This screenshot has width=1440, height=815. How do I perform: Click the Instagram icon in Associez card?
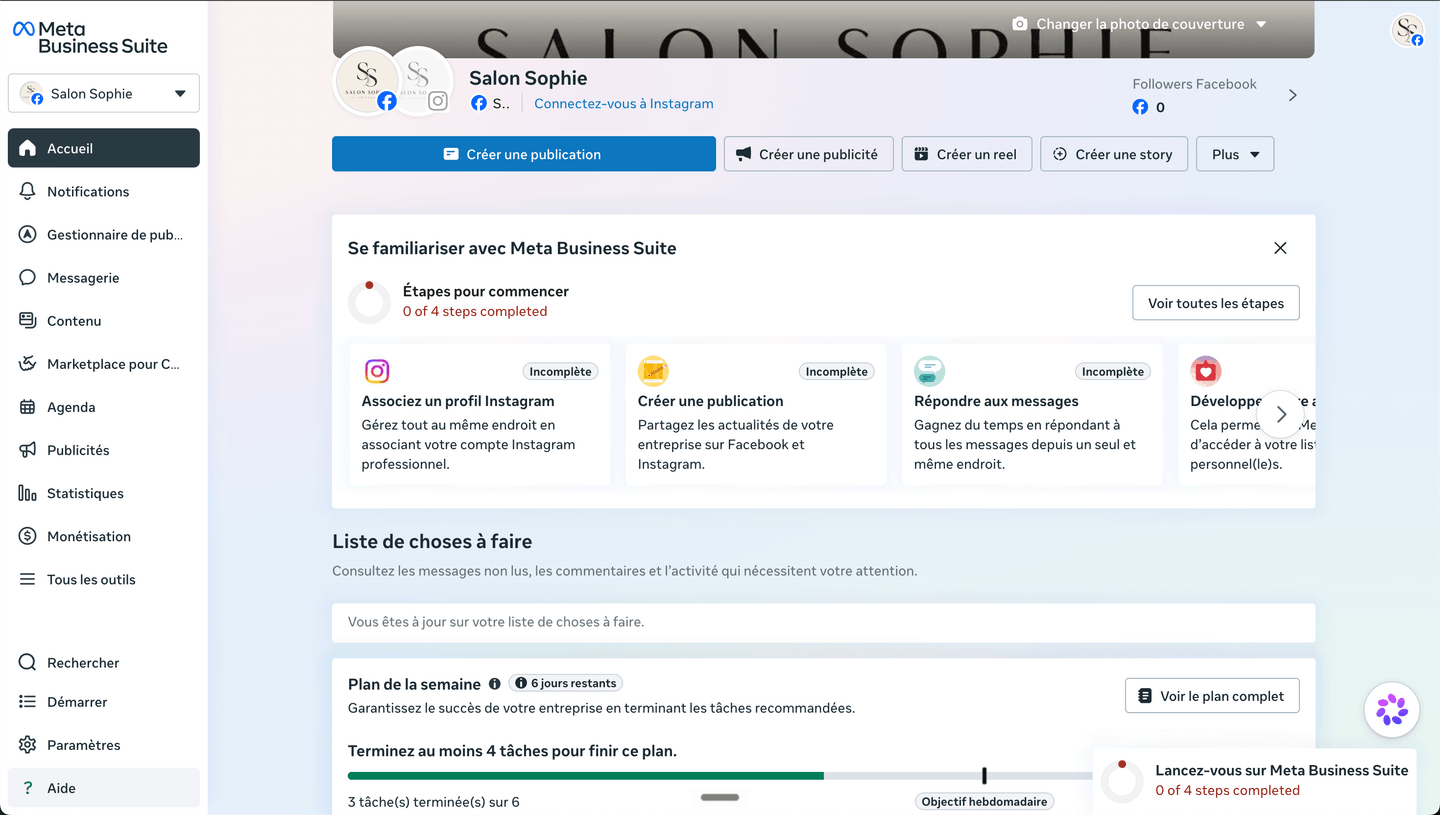click(377, 371)
